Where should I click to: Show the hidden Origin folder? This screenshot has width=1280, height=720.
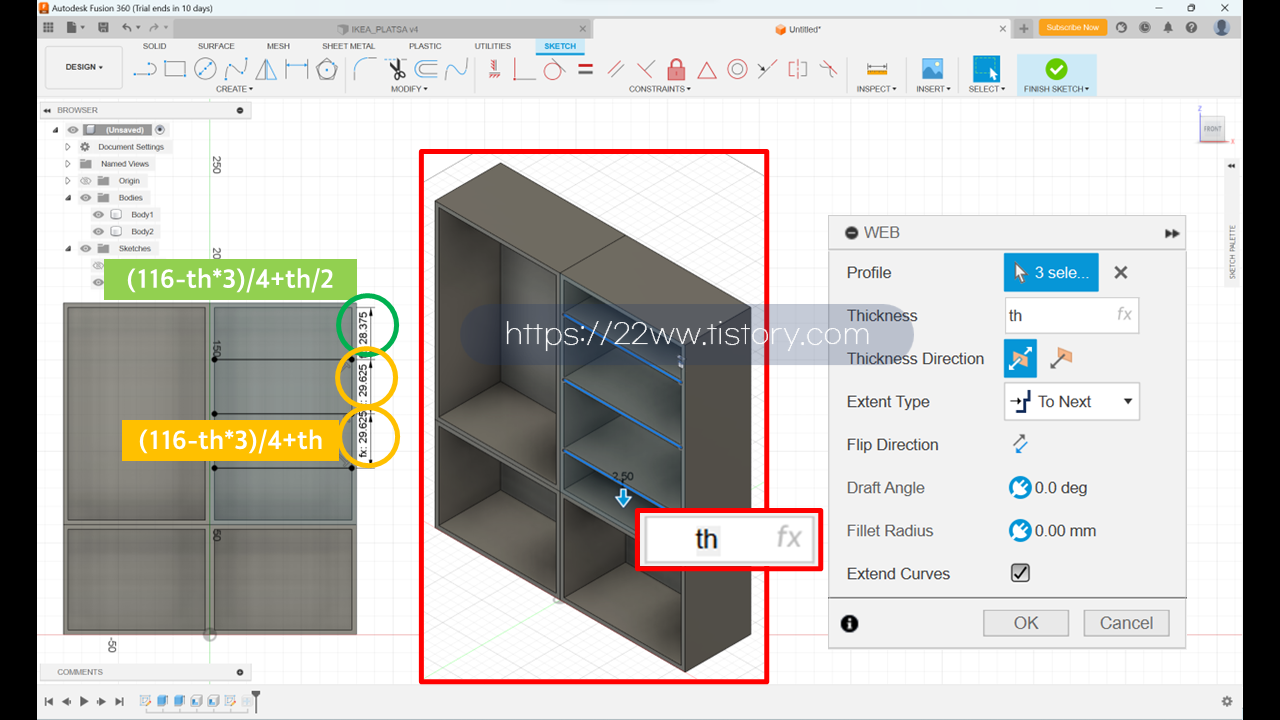point(85,181)
